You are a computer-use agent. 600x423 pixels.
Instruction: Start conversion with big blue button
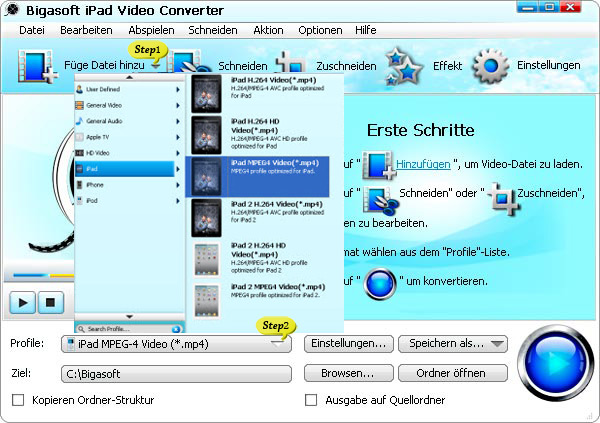click(x=555, y=363)
